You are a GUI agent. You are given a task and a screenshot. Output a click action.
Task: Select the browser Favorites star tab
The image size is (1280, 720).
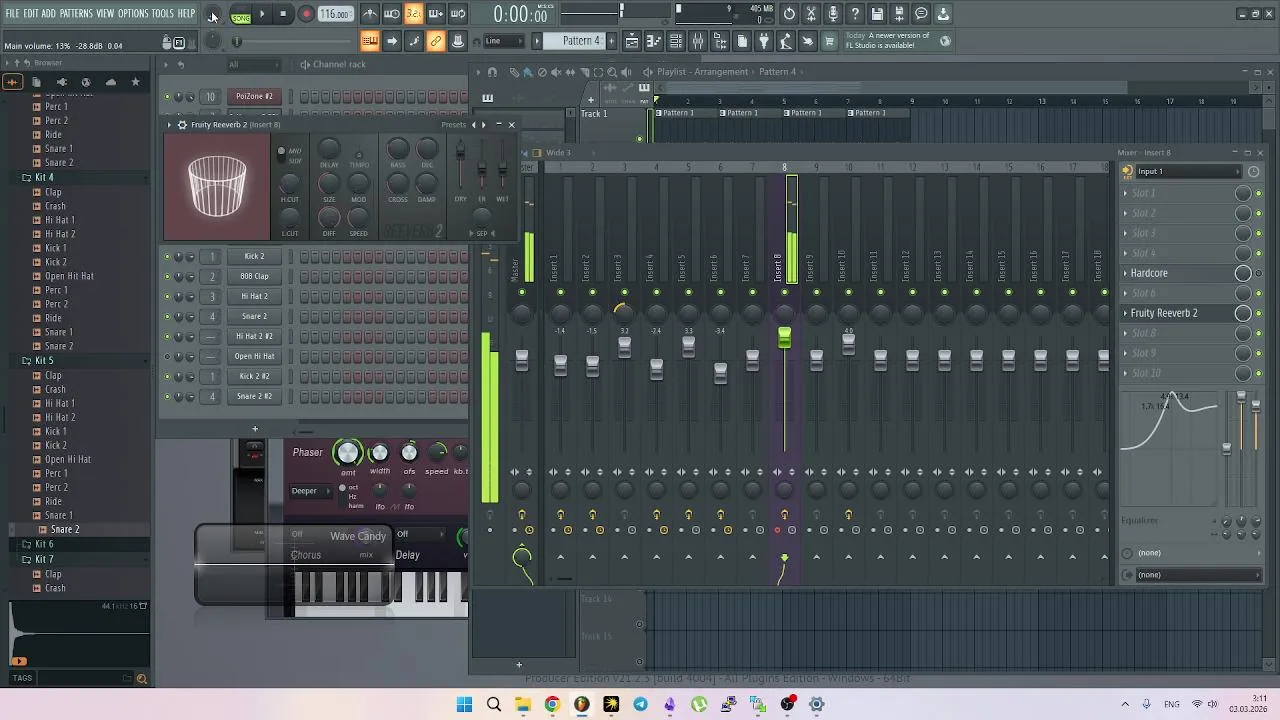point(135,82)
